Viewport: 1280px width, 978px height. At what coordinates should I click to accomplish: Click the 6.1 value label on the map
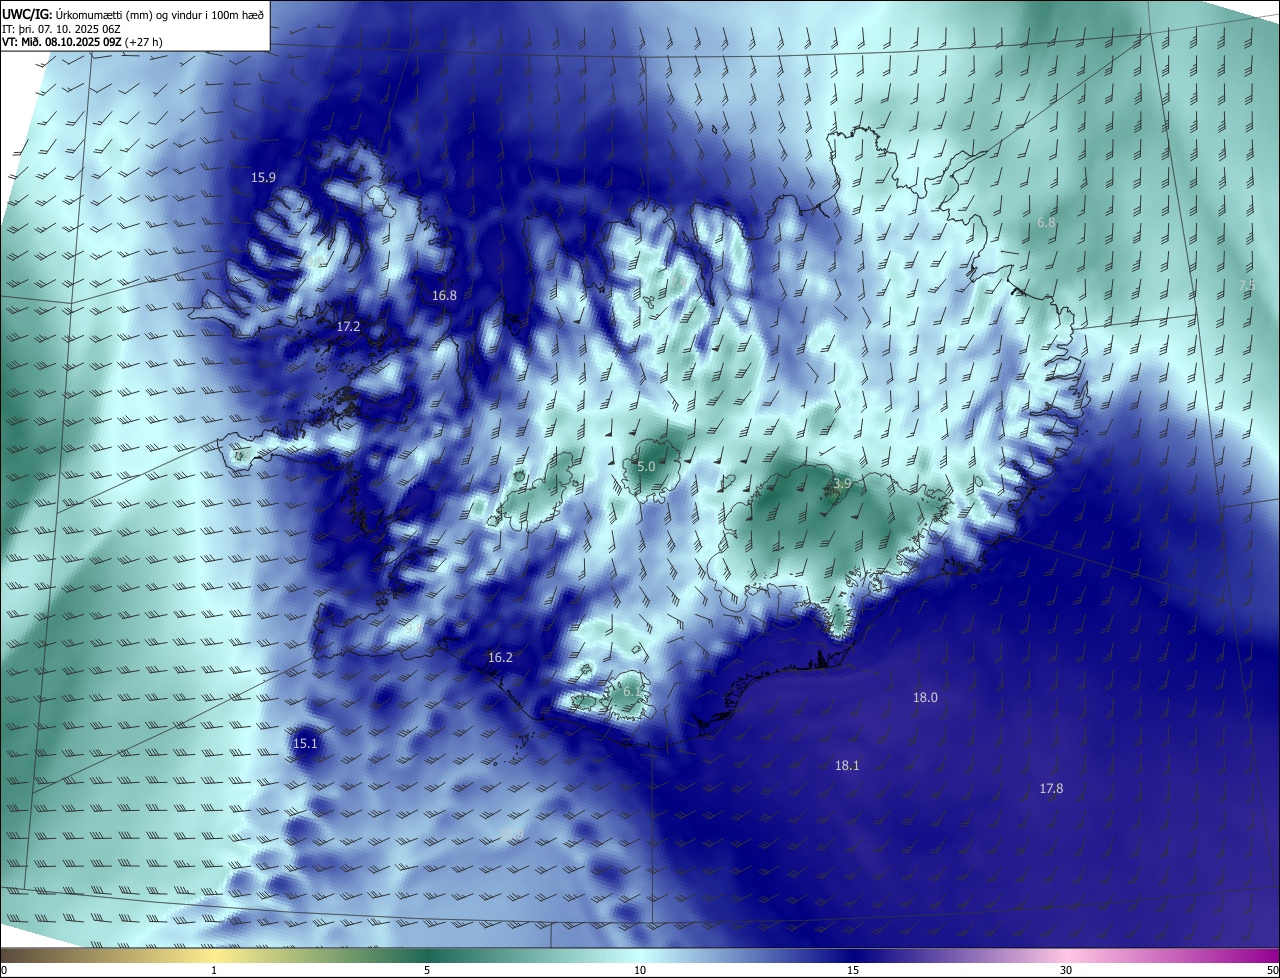click(632, 691)
